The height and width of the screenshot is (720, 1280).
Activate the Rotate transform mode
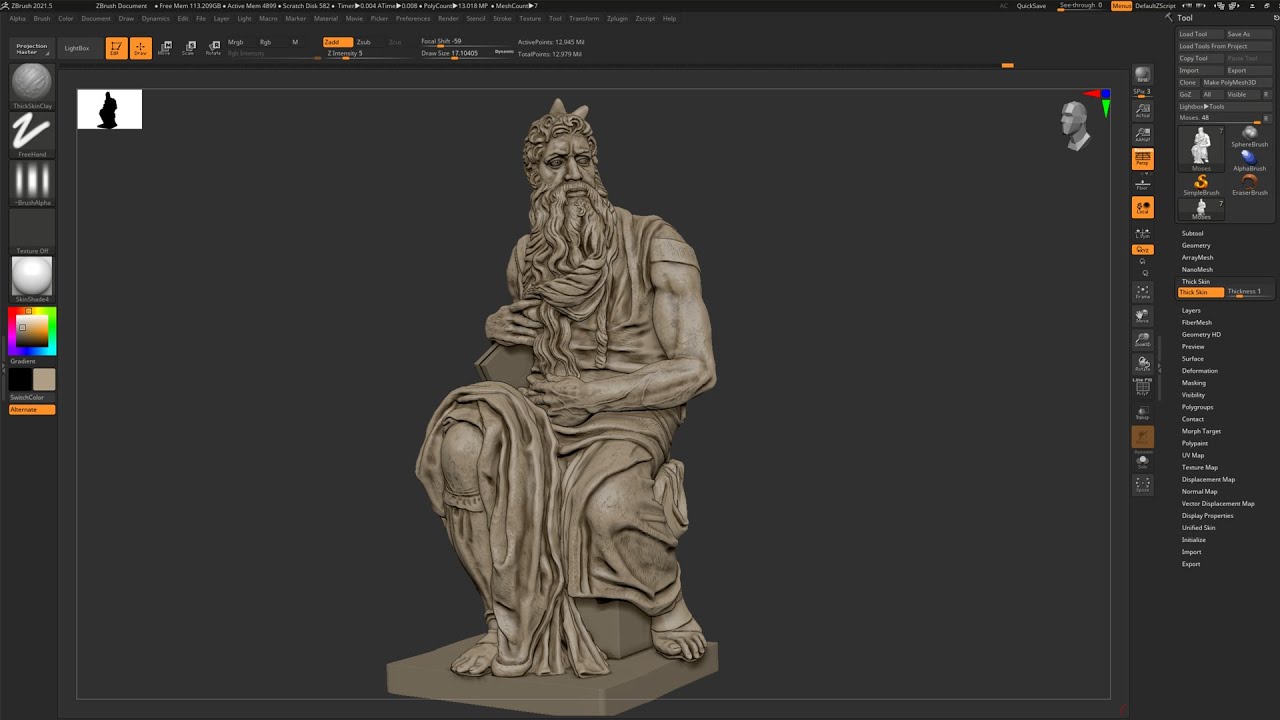pos(213,48)
